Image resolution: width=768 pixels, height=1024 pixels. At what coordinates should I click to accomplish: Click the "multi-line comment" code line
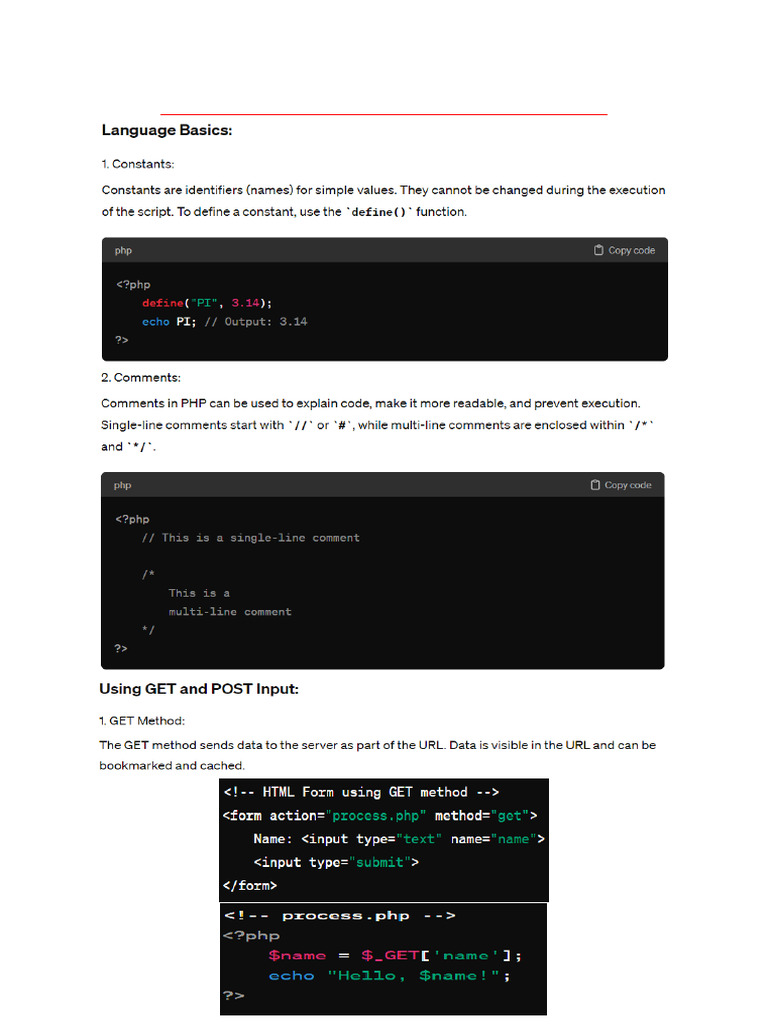tap(230, 612)
